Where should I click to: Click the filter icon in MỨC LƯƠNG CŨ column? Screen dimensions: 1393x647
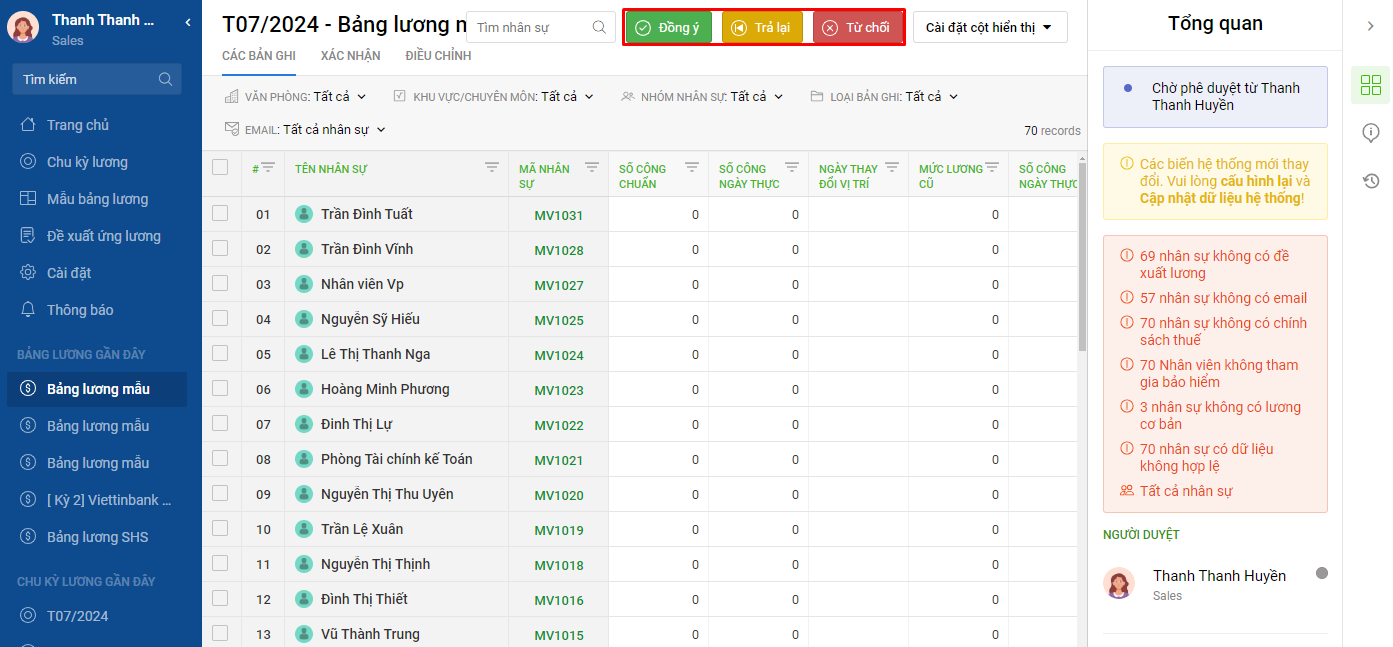click(992, 167)
